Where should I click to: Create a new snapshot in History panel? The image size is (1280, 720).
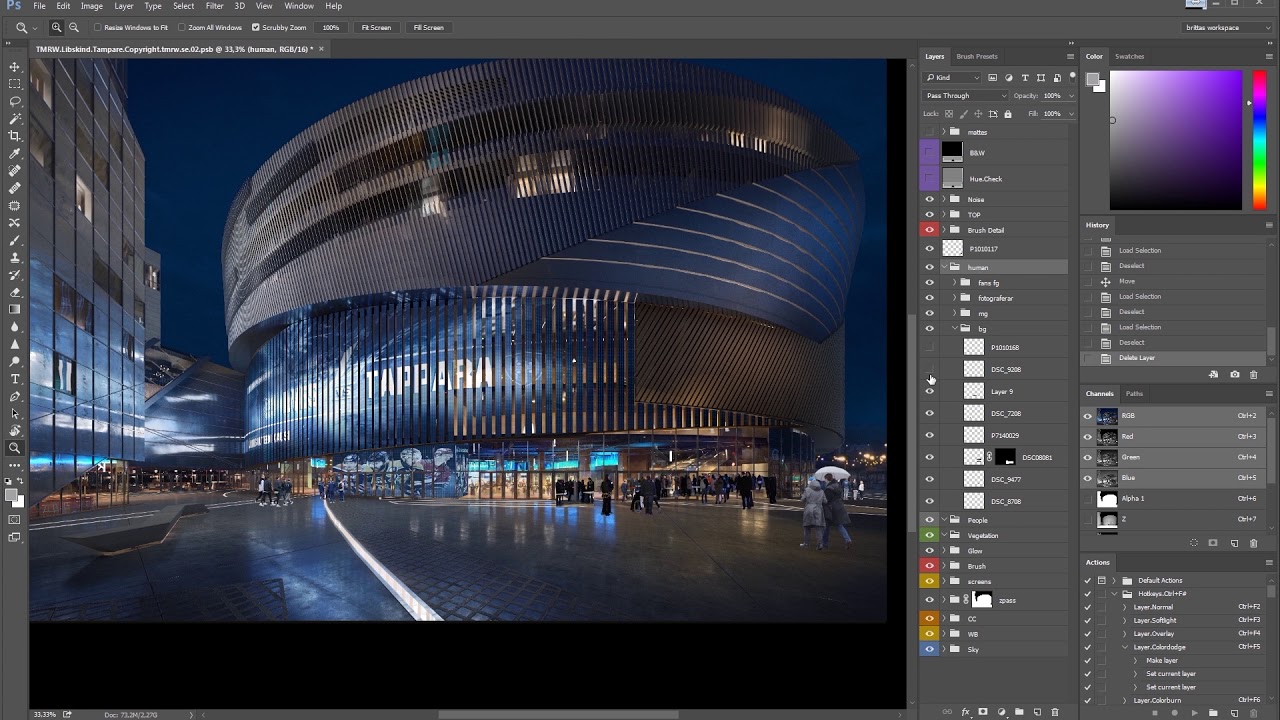pos(1235,374)
